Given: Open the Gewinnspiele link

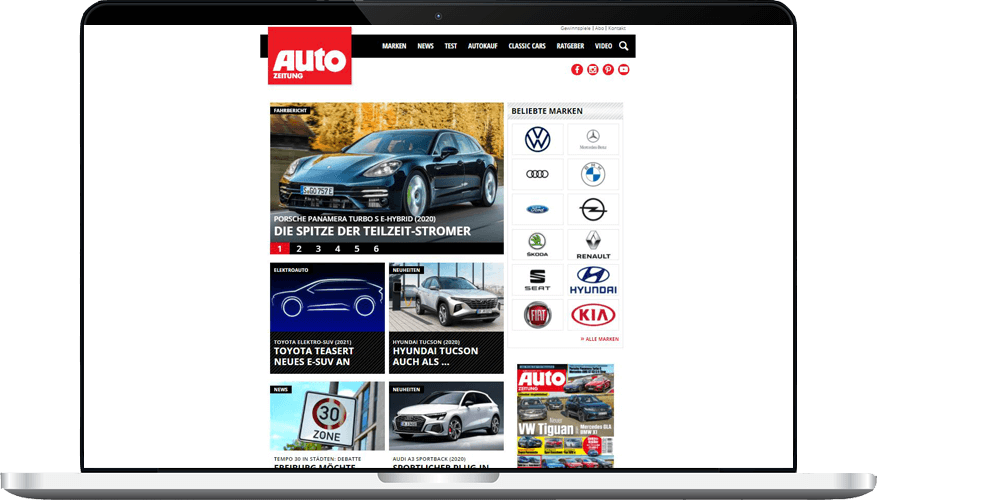Looking at the screenshot, I should [x=574, y=28].
